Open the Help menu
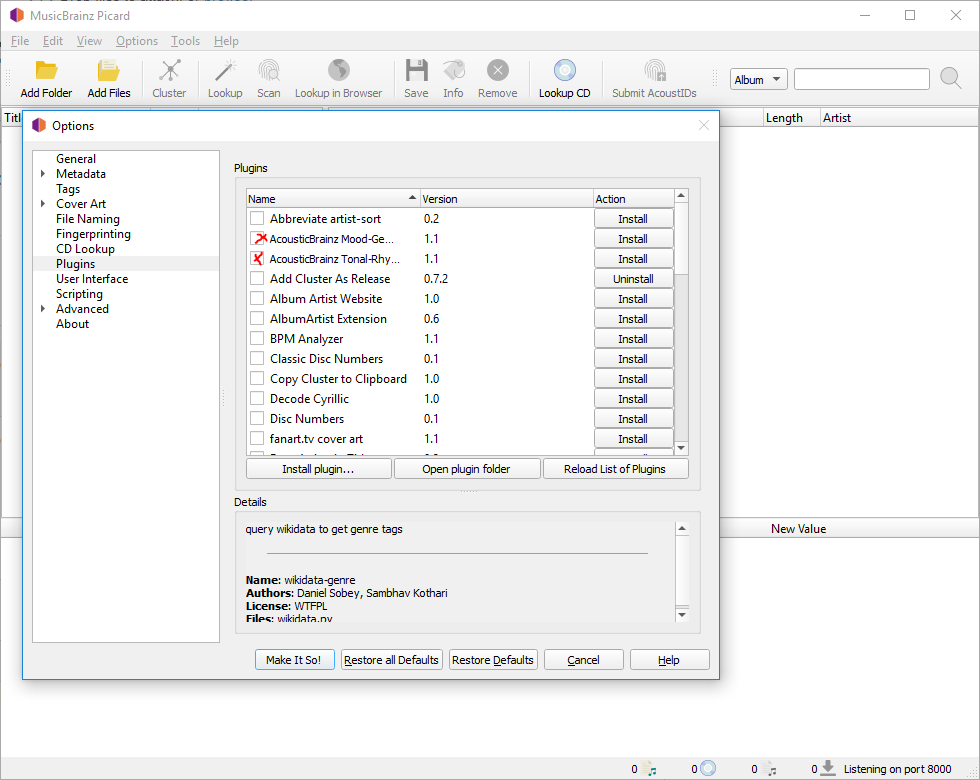The height and width of the screenshot is (780, 980). [226, 41]
